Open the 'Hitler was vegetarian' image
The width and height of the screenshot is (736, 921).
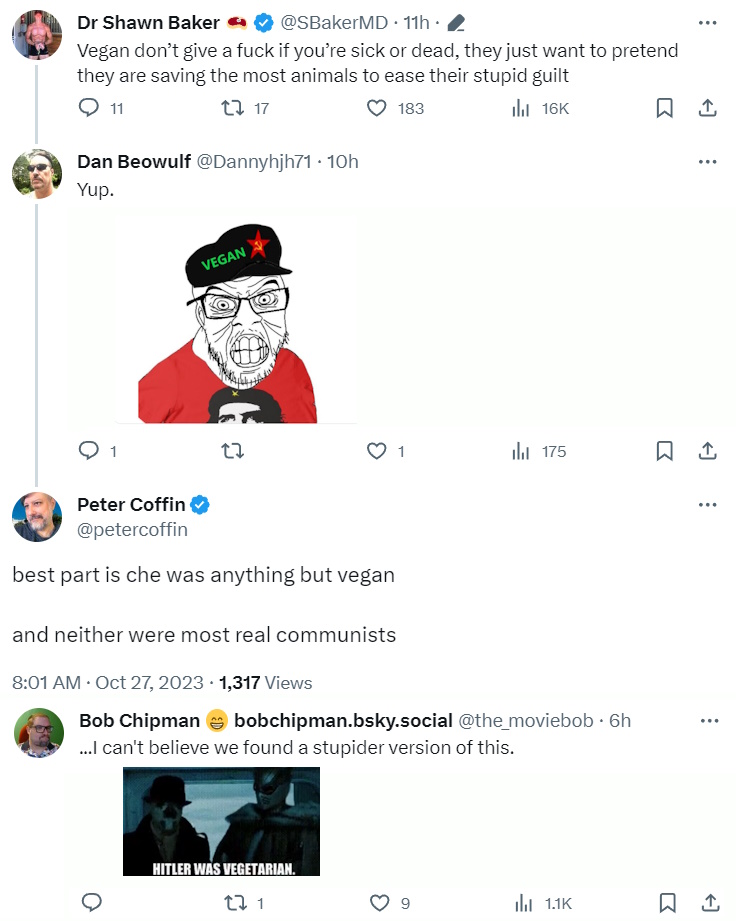point(221,821)
